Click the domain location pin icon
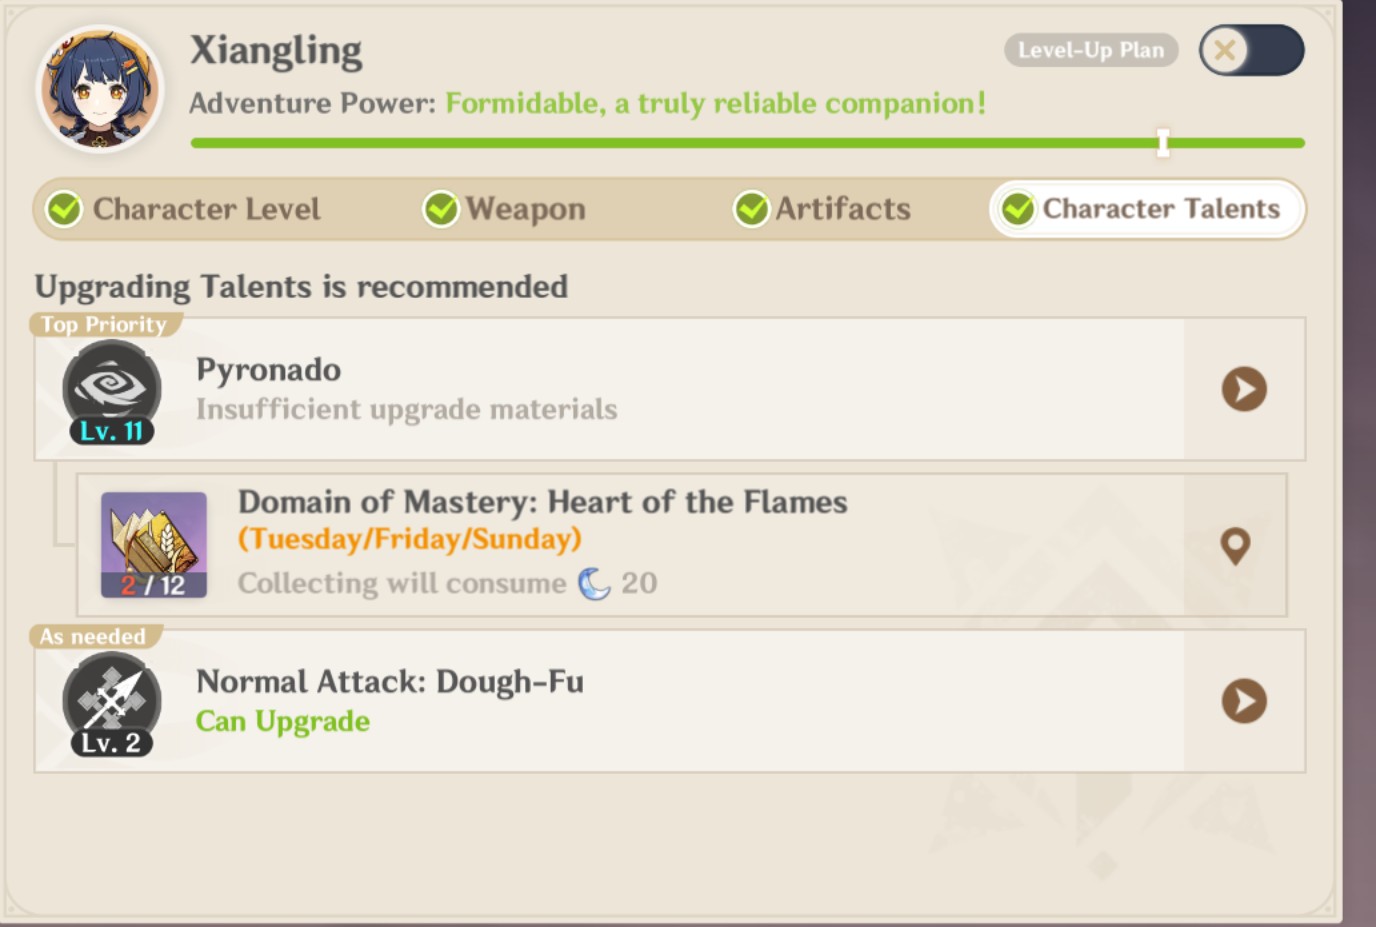This screenshot has height=927, width=1376. pos(1236,546)
